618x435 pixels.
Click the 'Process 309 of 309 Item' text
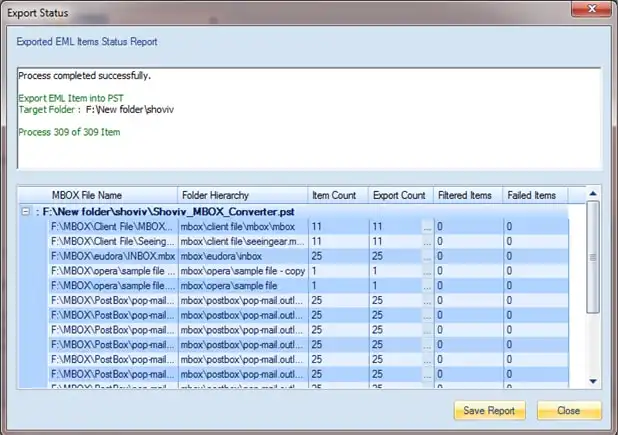pyautogui.click(x=69, y=132)
